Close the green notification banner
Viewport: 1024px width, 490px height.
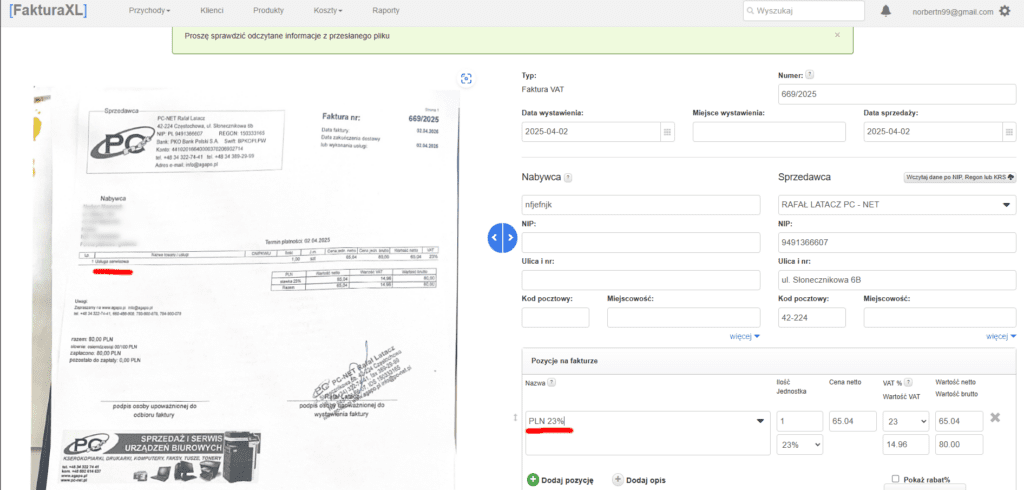837,35
